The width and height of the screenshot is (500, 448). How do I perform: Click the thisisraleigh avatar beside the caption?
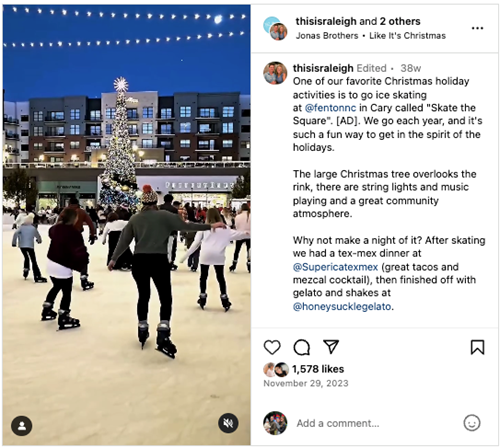(275, 73)
